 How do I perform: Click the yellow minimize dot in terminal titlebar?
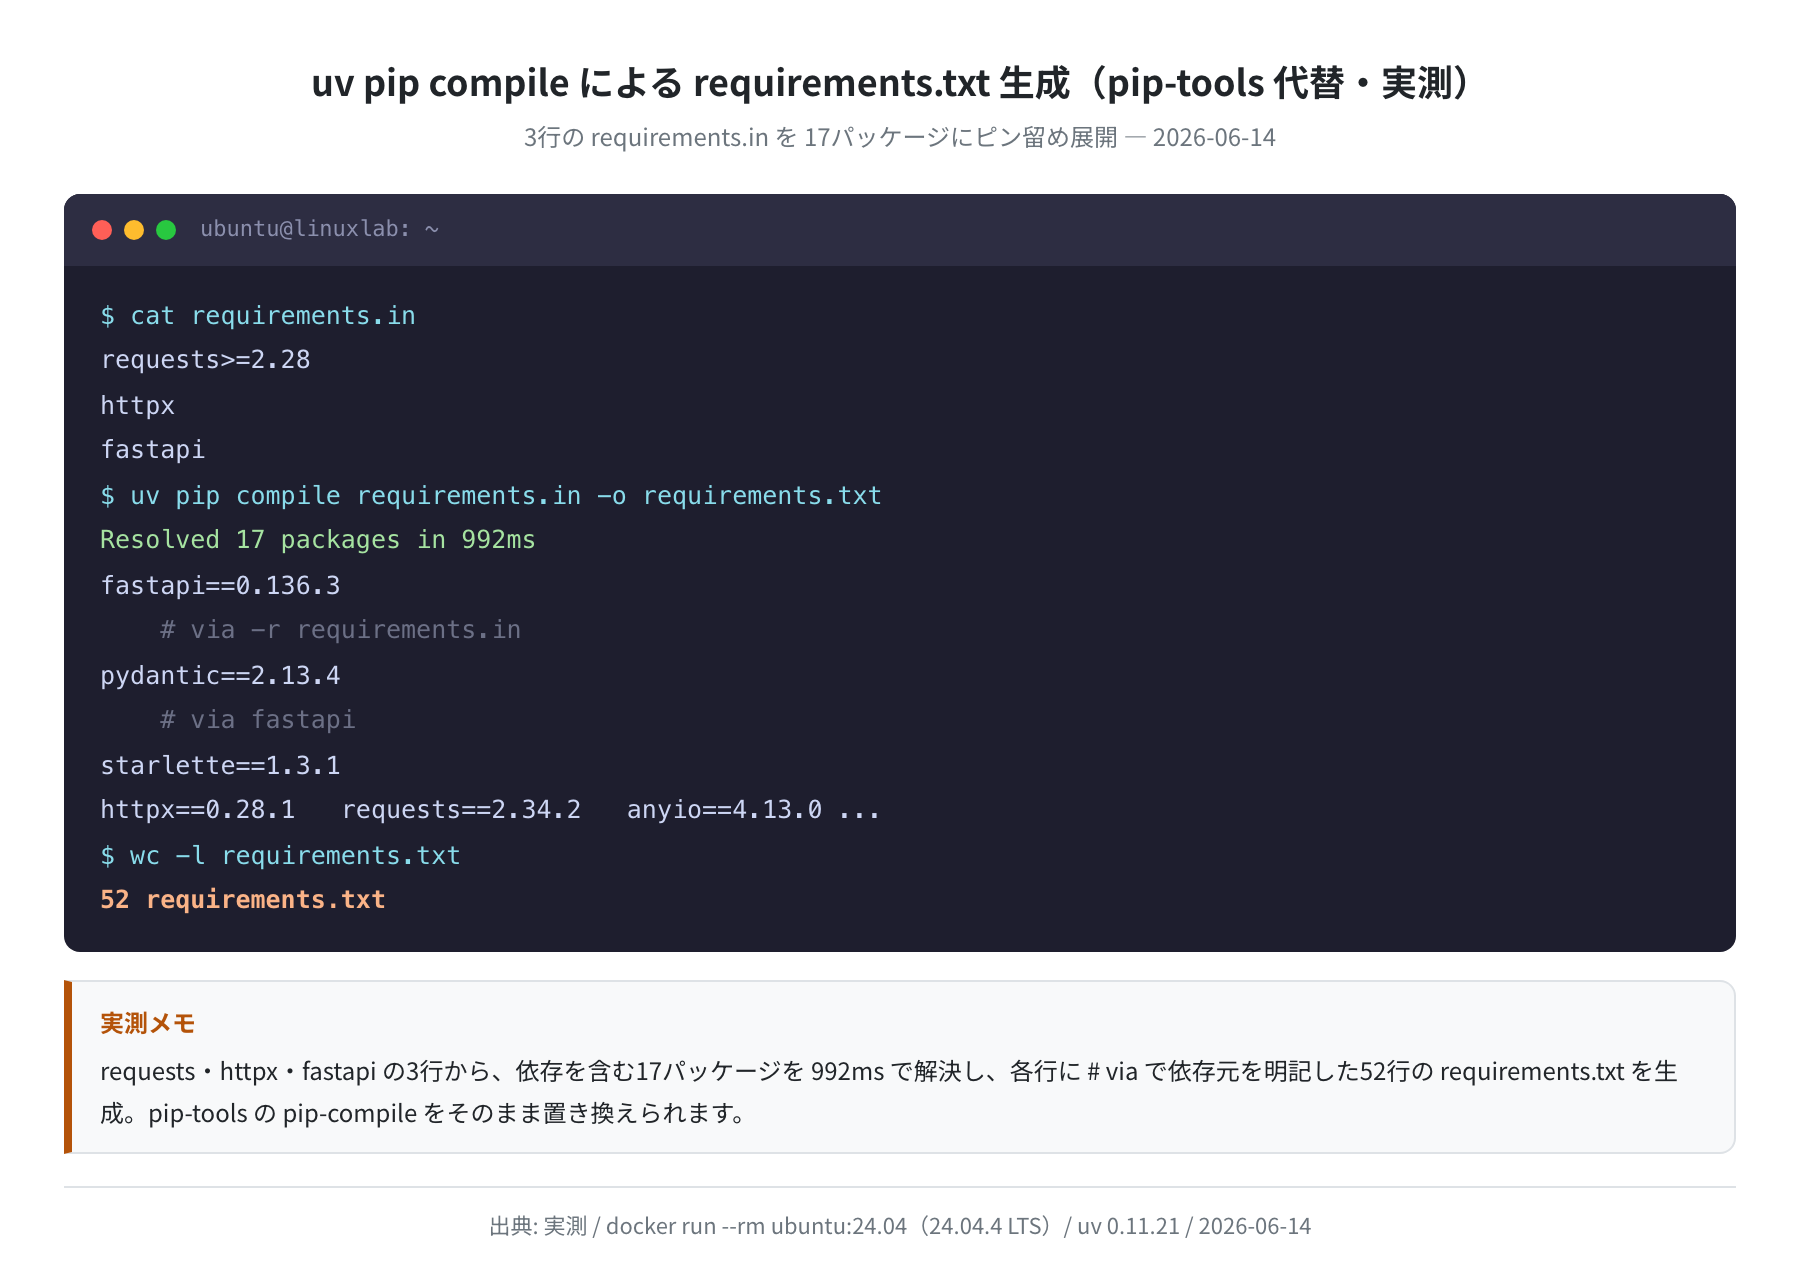(134, 230)
